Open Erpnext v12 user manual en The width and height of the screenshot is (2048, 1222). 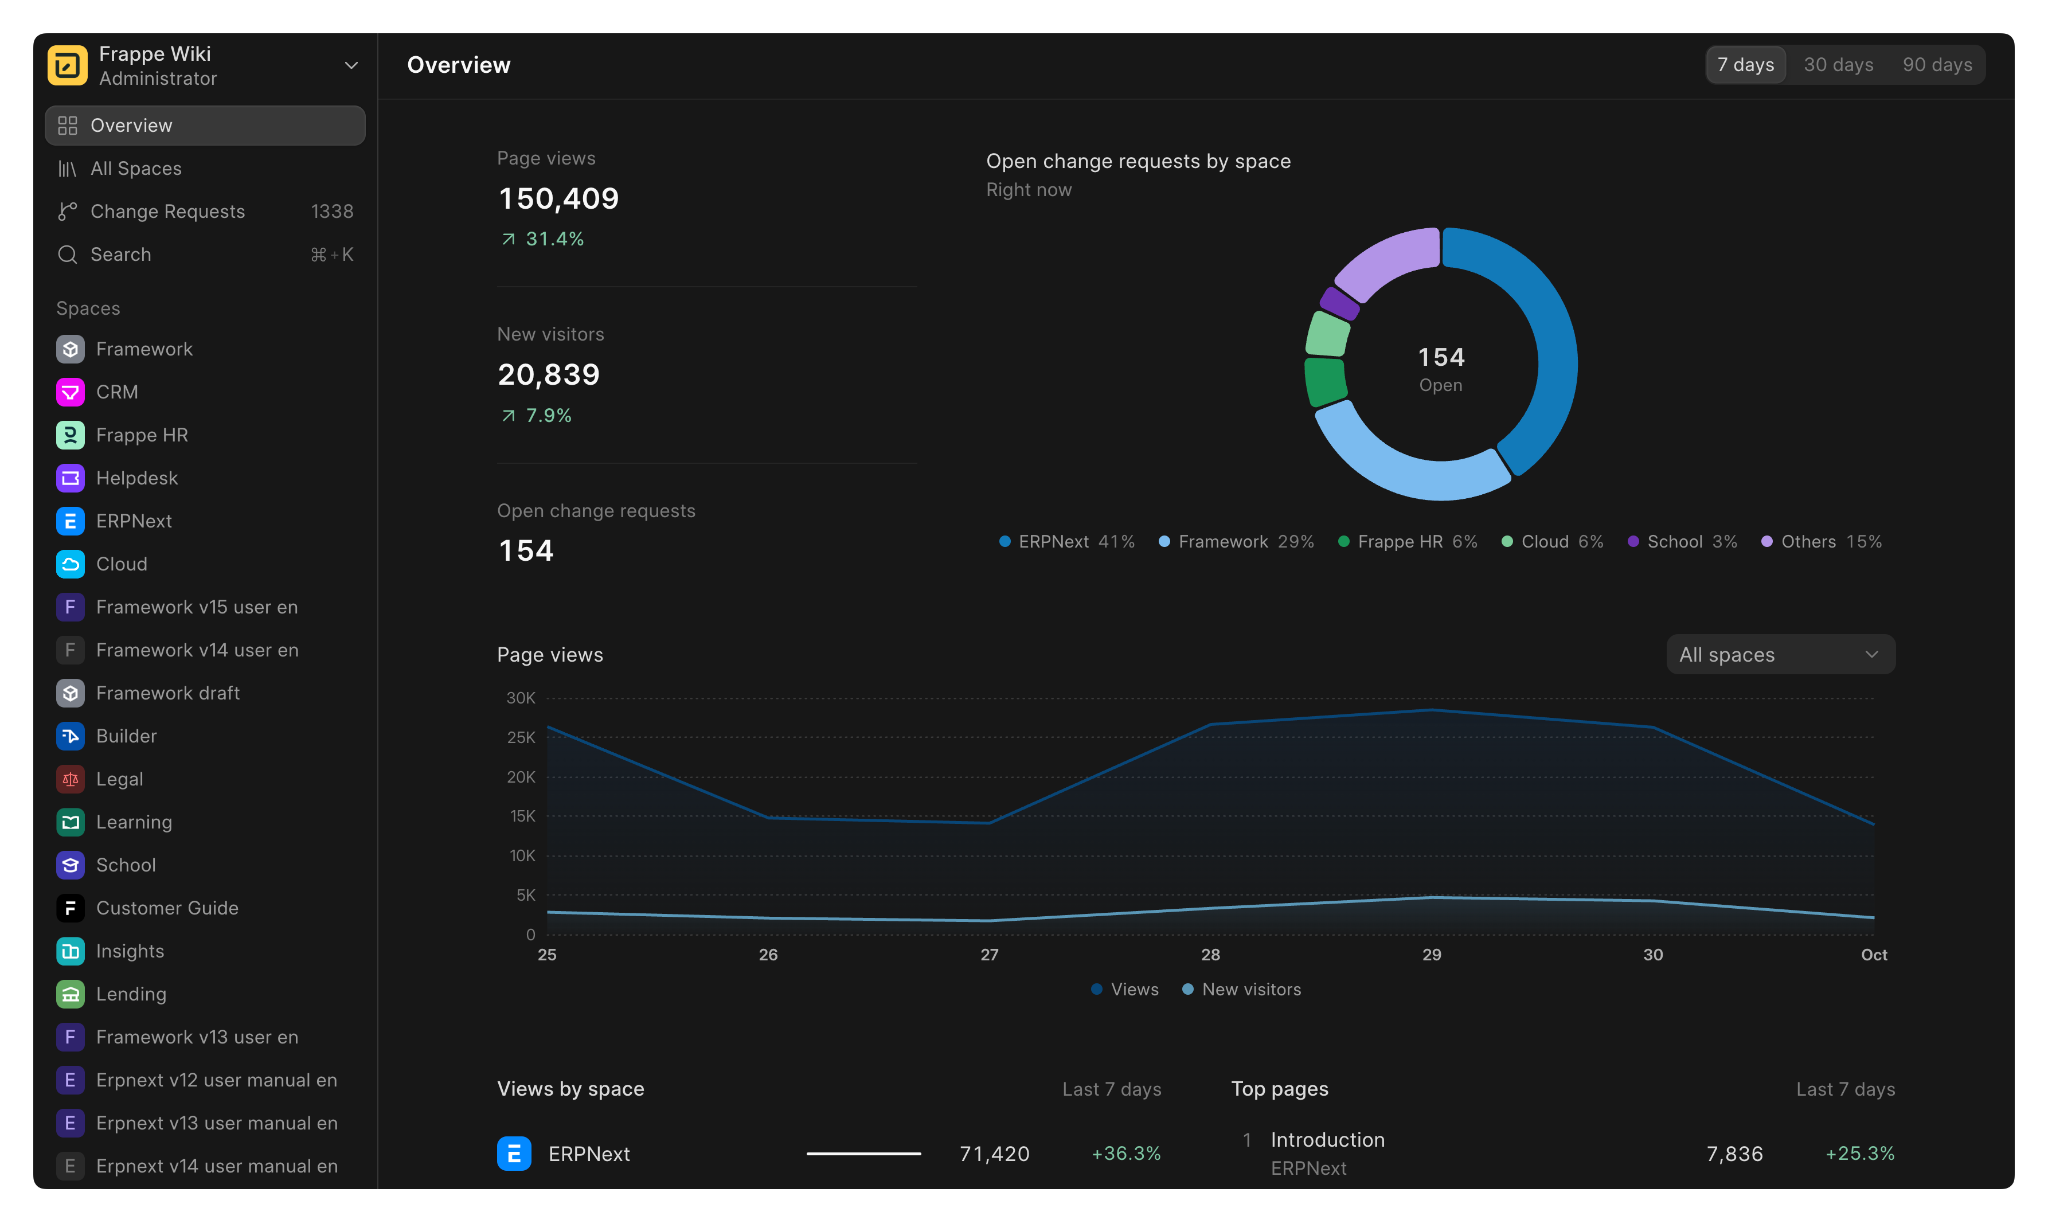[x=205, y=1080]
